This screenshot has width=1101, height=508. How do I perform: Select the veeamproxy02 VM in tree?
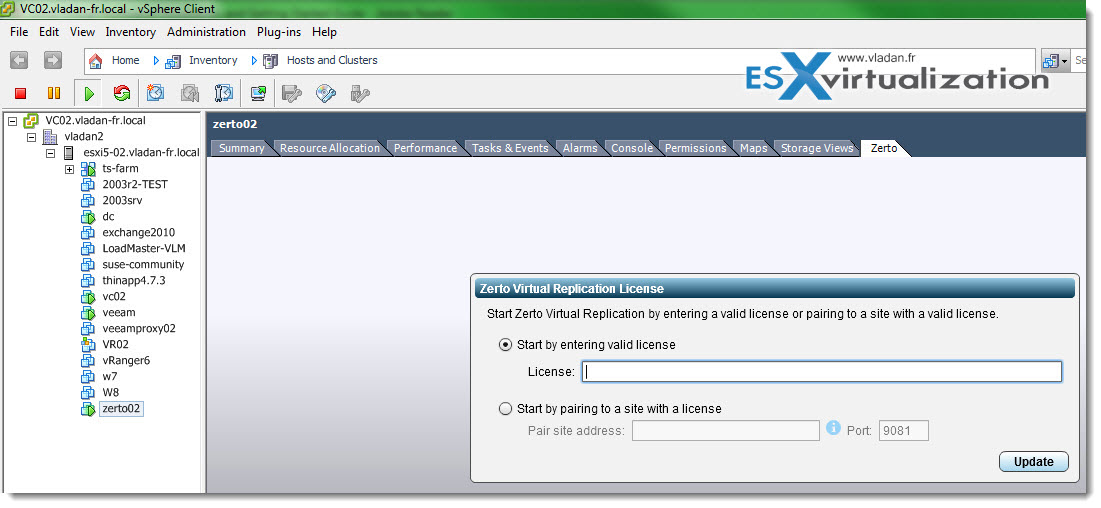tap(139, 328)
